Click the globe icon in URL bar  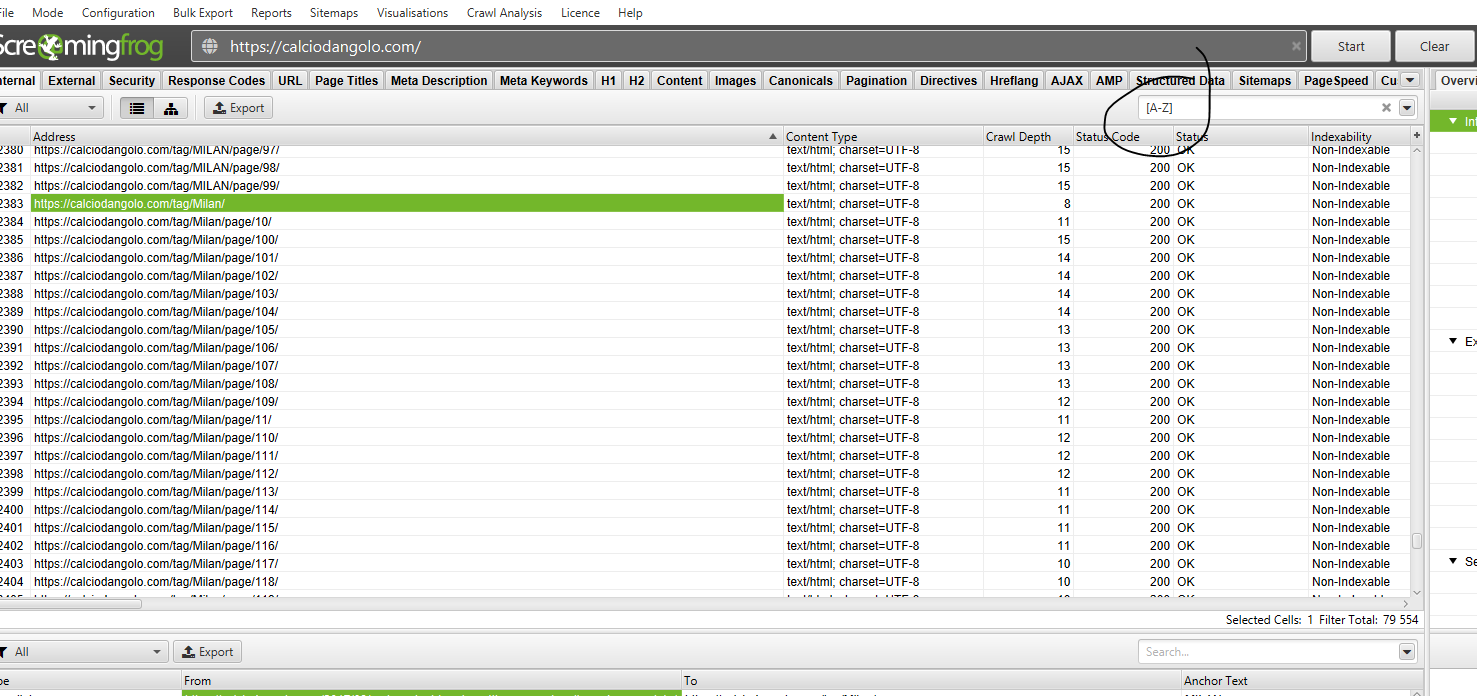209,46
